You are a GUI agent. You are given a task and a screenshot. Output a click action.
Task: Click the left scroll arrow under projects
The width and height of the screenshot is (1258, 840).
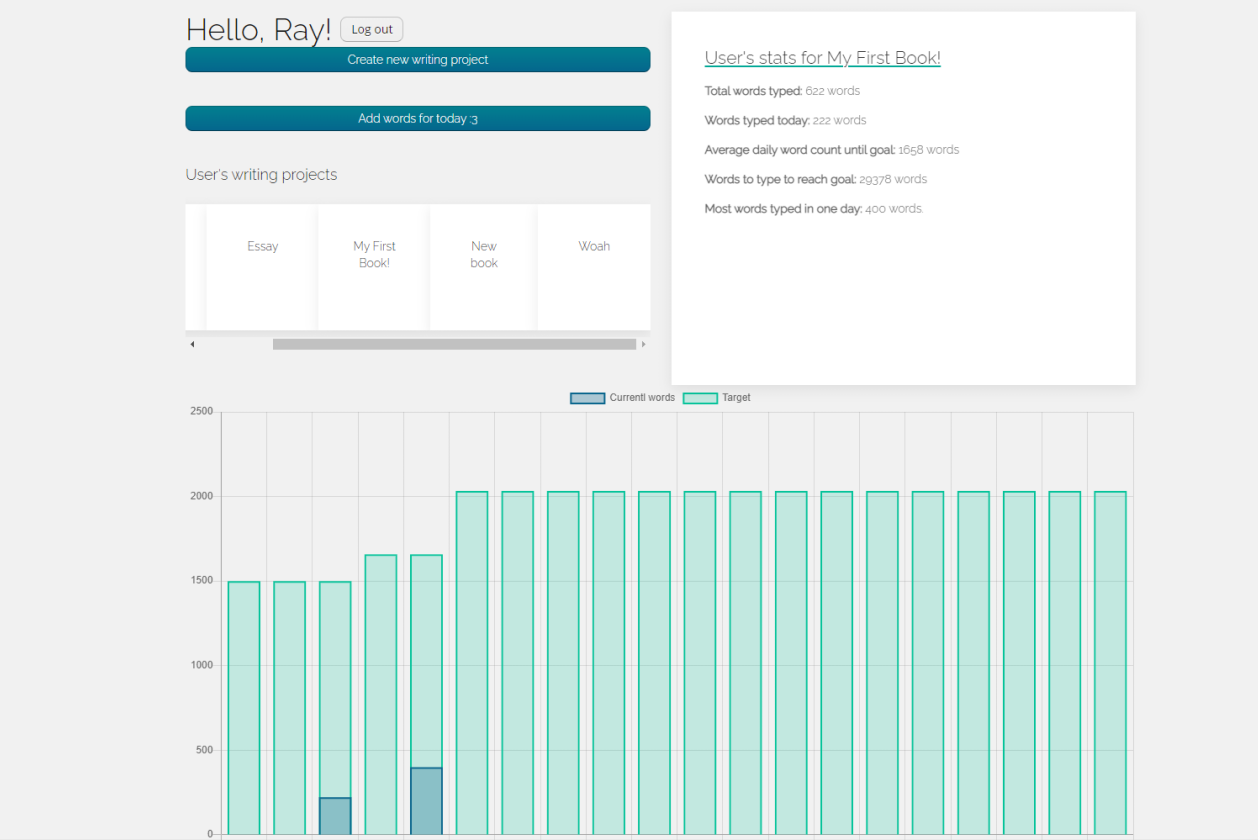(x=192, y=344)
